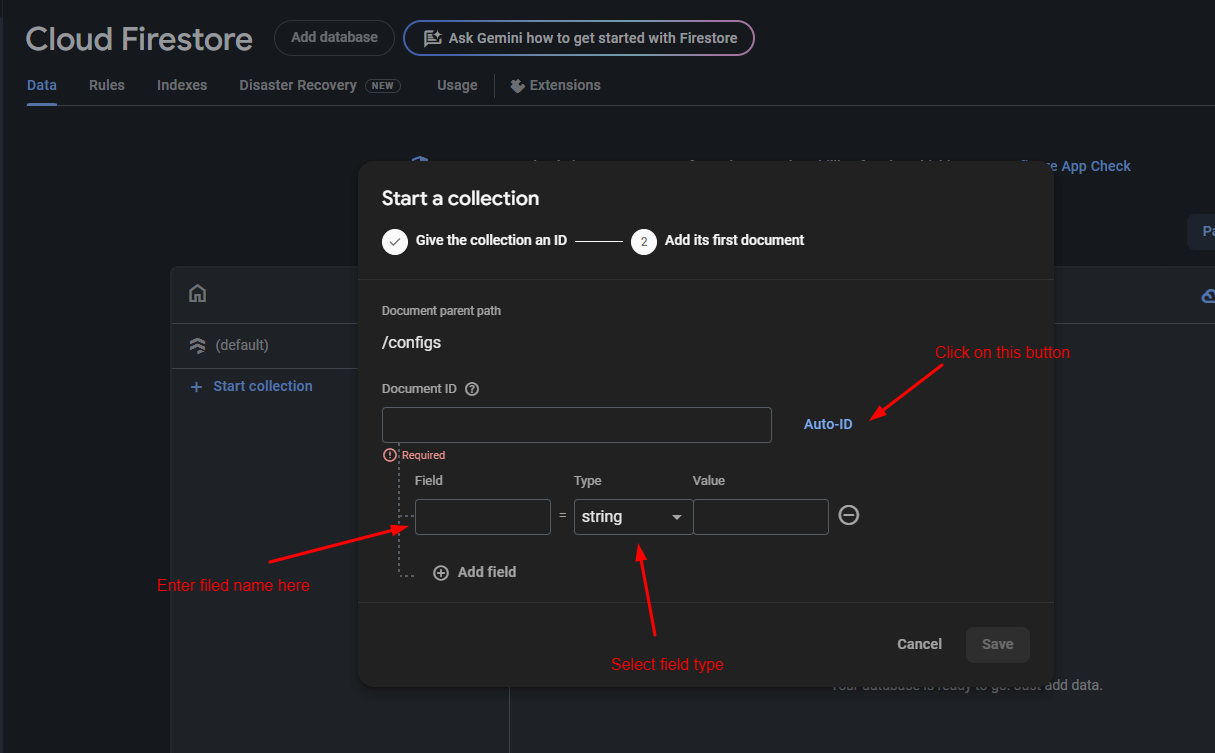Viewport: 1215px width, 753px height.
Task: Open the Indexes tab
Action: tap(182, 85)
